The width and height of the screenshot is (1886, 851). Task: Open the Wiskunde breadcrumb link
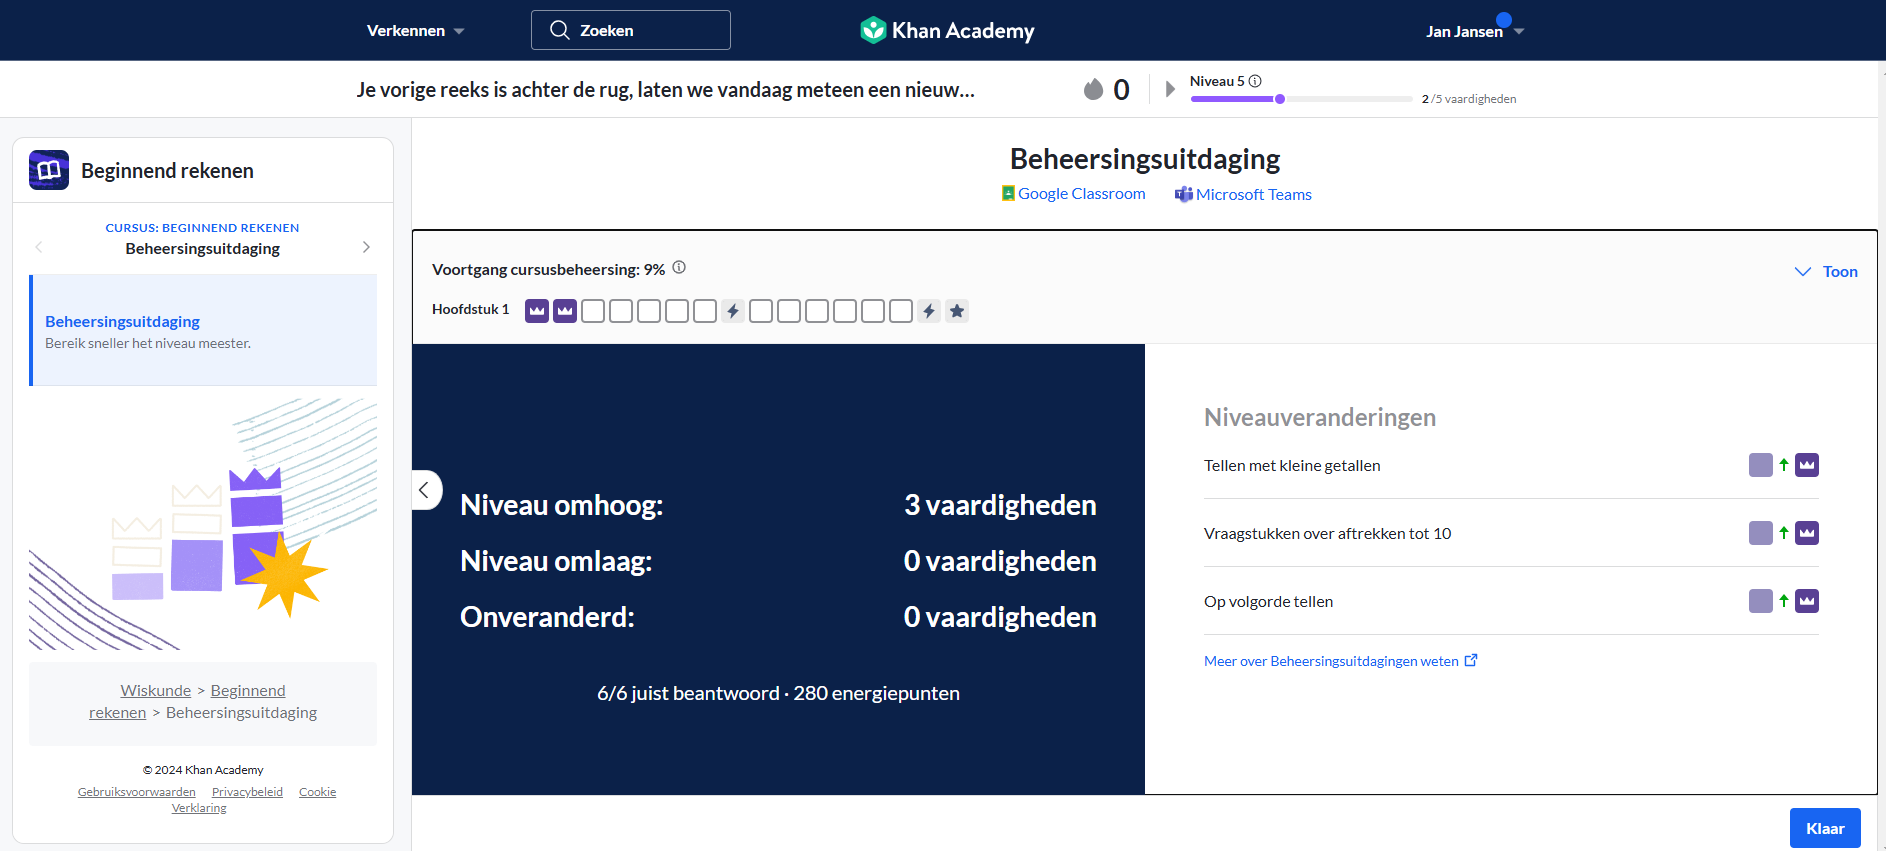[x=155, y=690]
